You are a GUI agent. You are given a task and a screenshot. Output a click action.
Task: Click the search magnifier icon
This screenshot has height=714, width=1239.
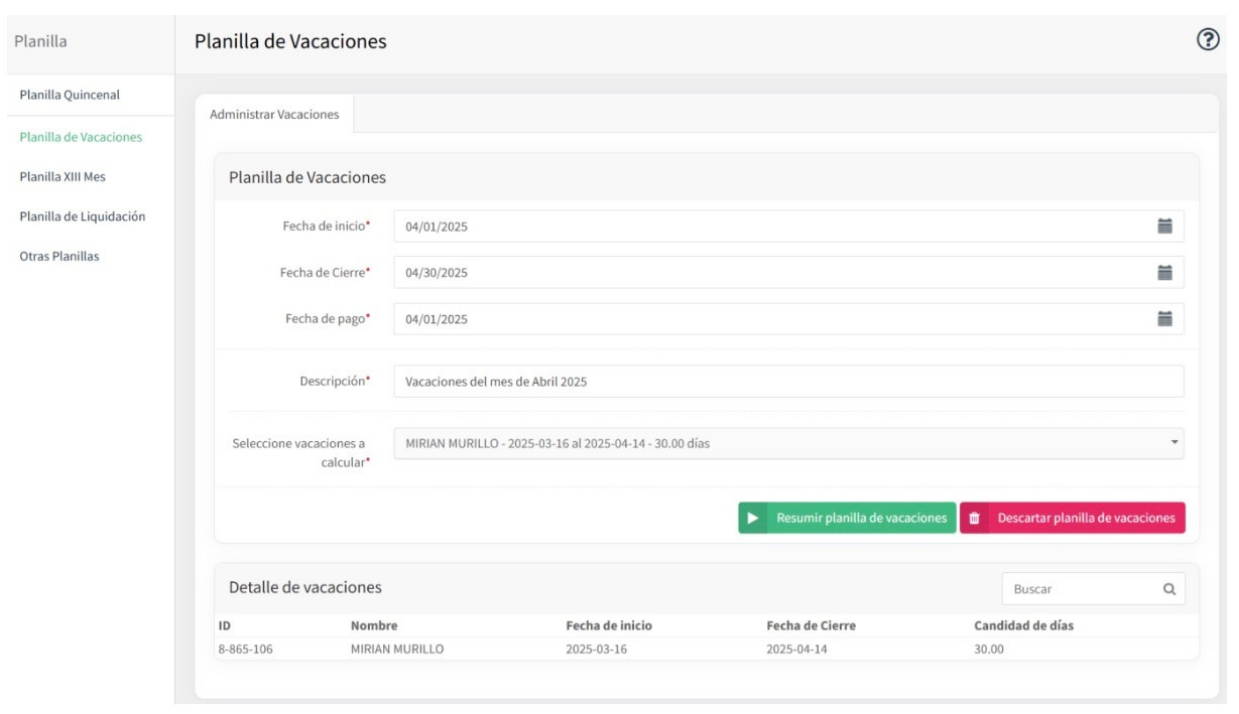[x=1168, y=589]
